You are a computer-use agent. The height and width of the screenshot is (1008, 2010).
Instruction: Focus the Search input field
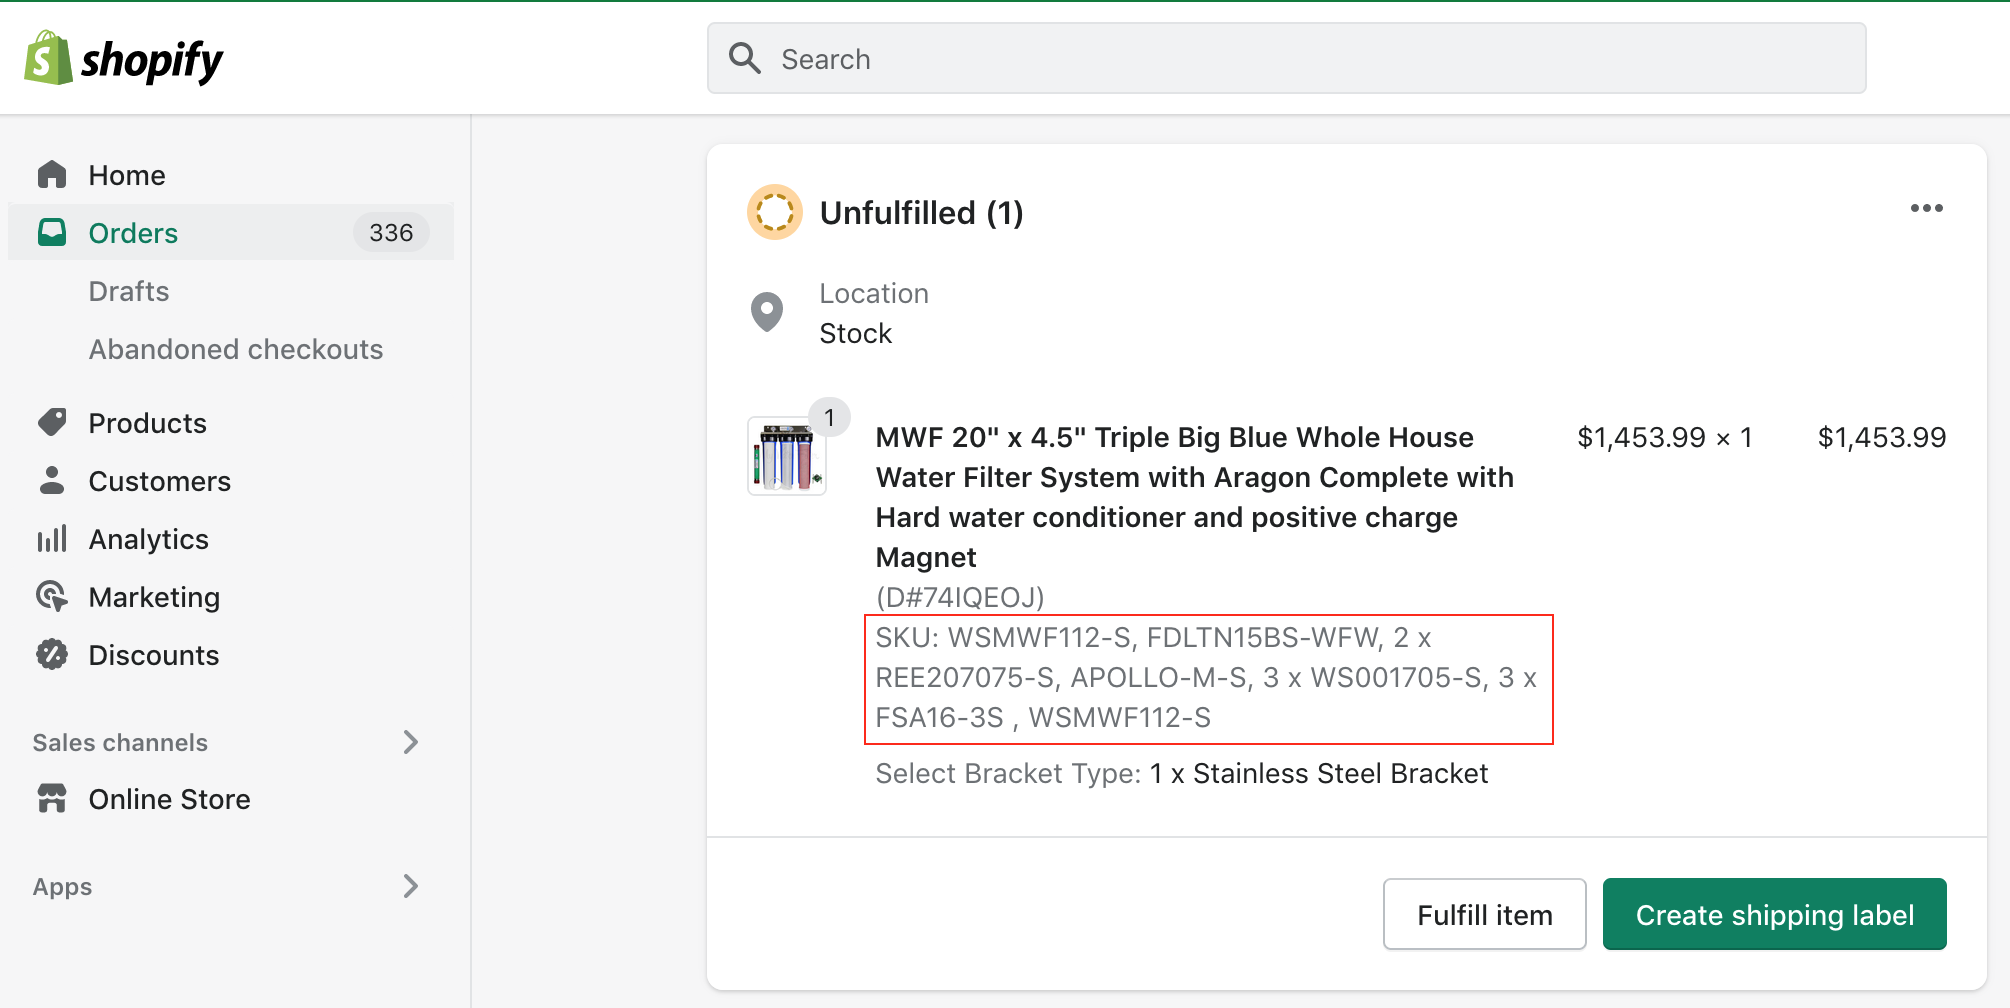tap(1287, 59)
